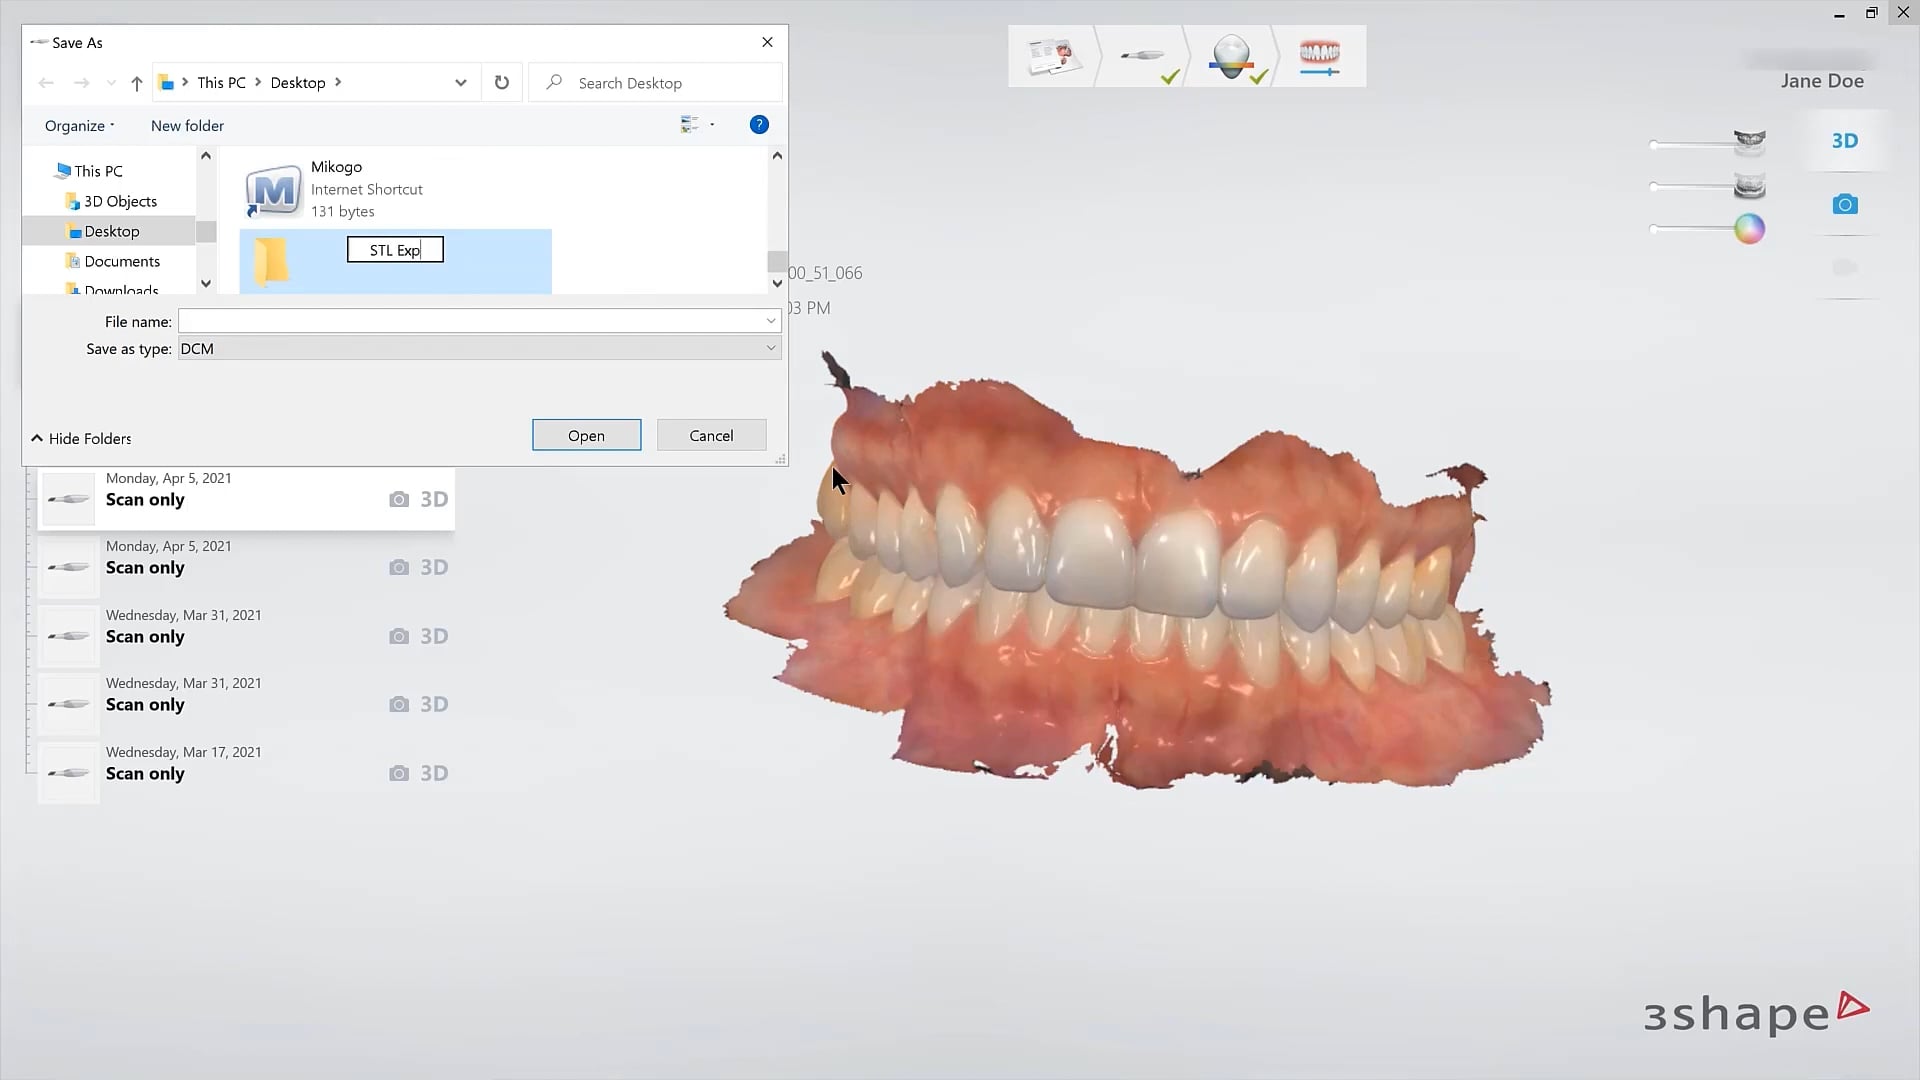Screen dimensions: 1920x1080
Task: Click the camera capture icon on right panel
Action: pos(1845,204)
